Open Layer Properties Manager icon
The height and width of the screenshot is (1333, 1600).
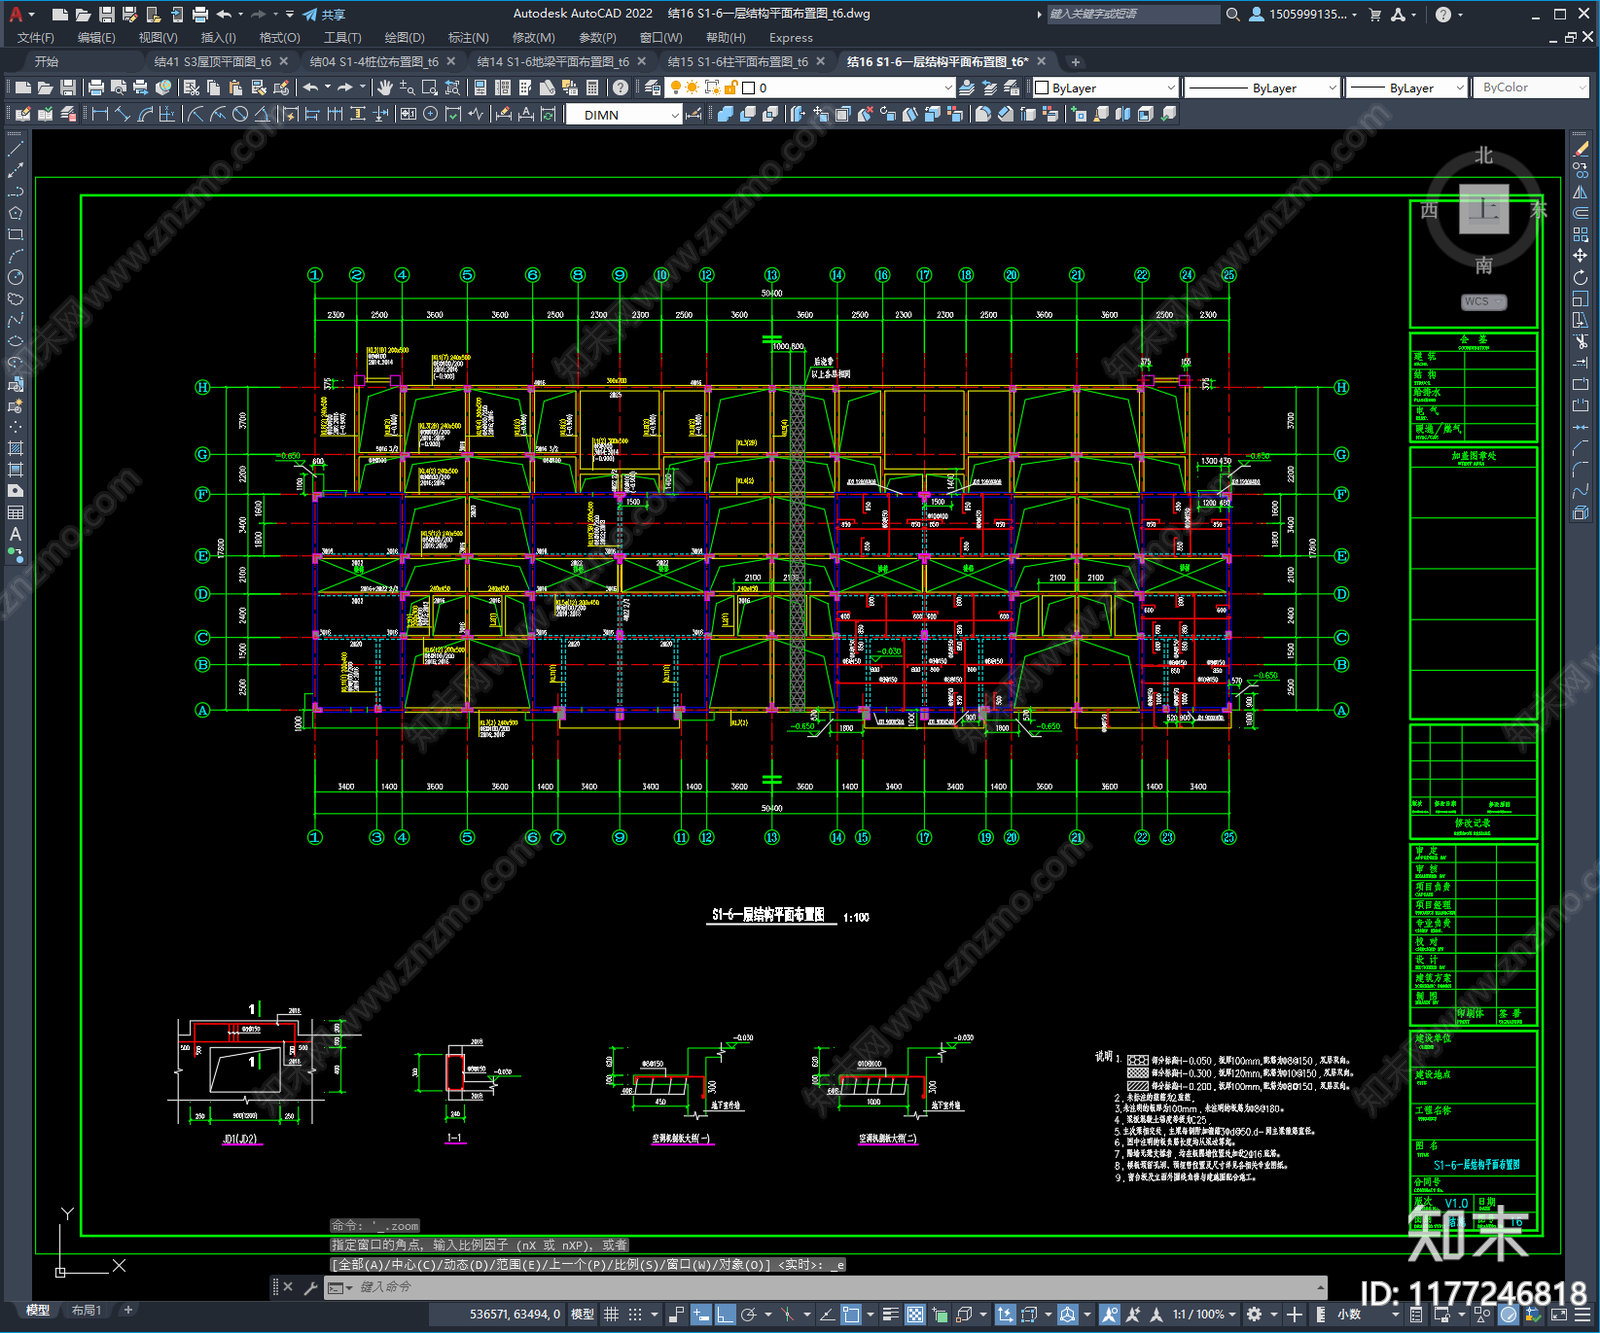point(652,88)
